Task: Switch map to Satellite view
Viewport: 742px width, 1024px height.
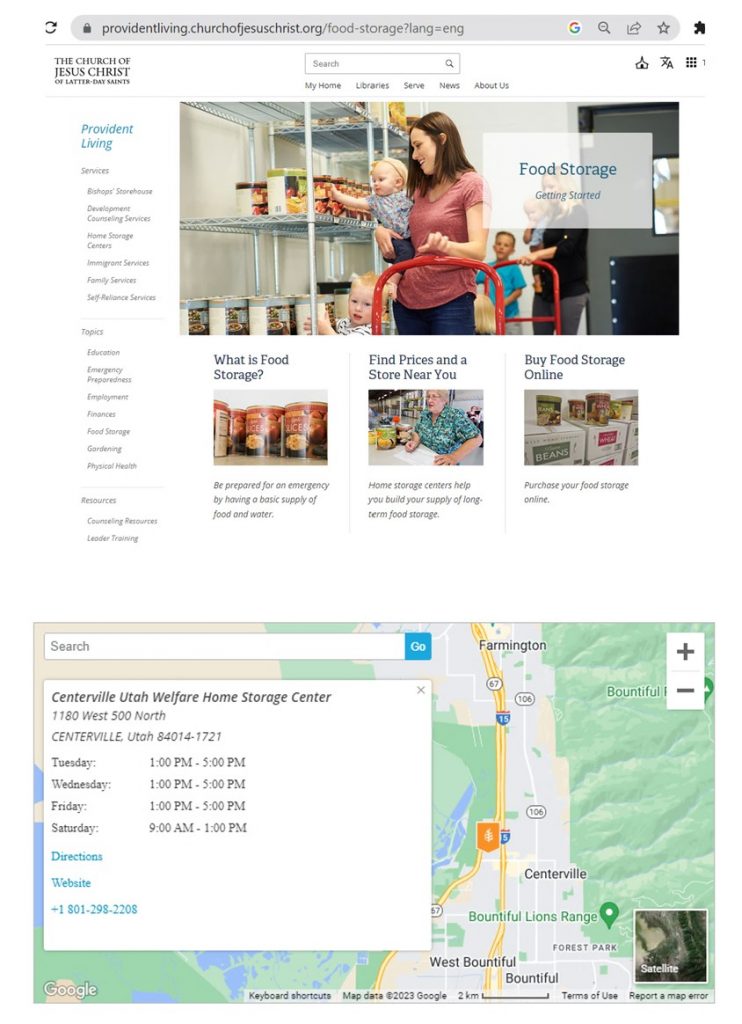Action: click(x=671, y=946)
